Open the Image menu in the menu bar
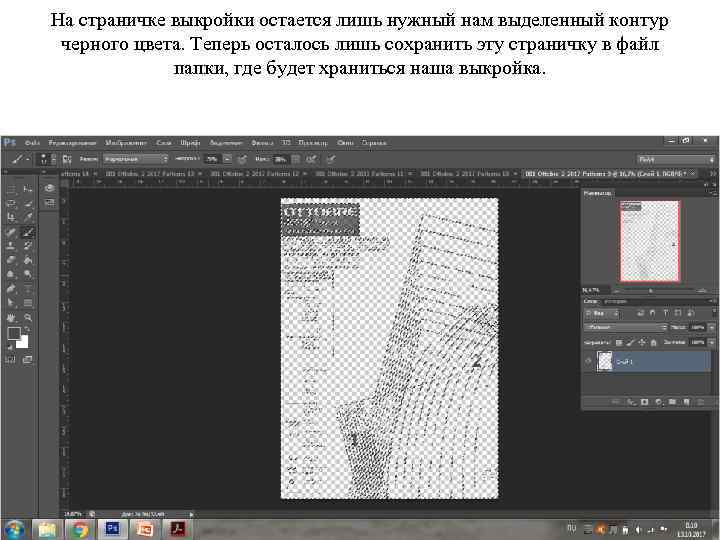This screenshot has height=540, width=720. [x=125, y=142]
